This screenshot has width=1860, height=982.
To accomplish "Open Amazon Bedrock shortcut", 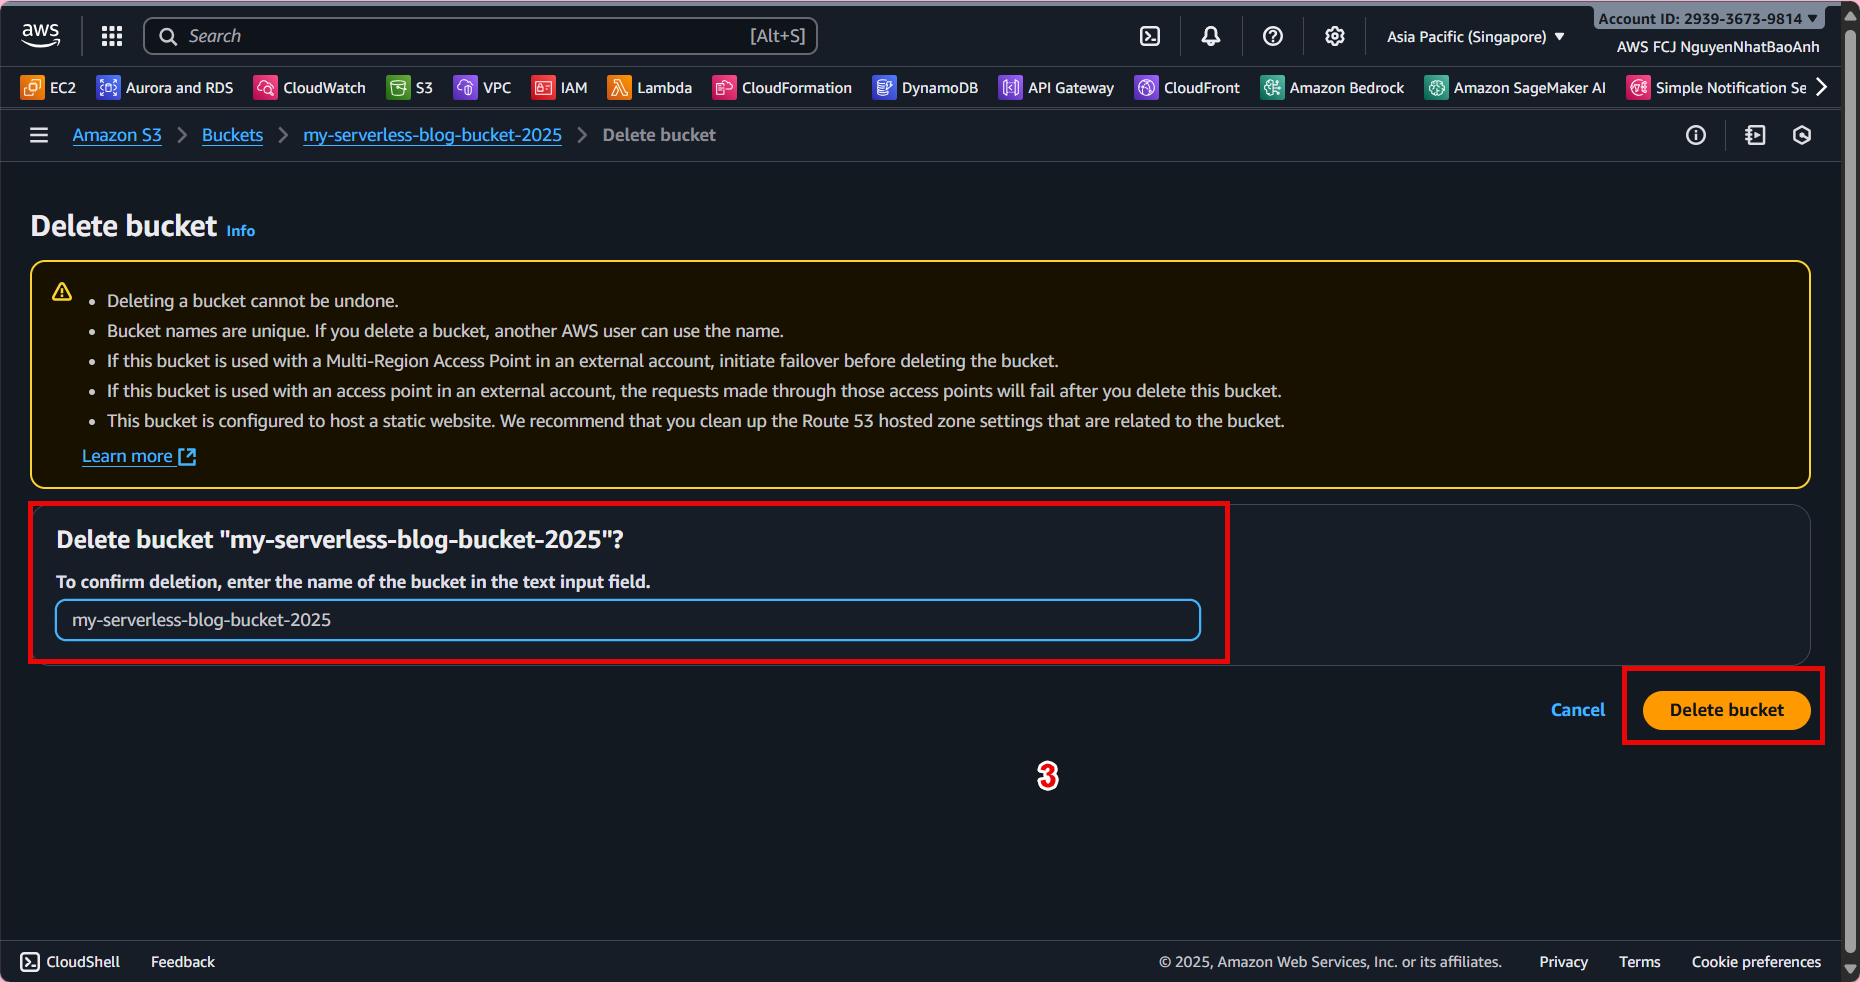I will (1332, 88).
